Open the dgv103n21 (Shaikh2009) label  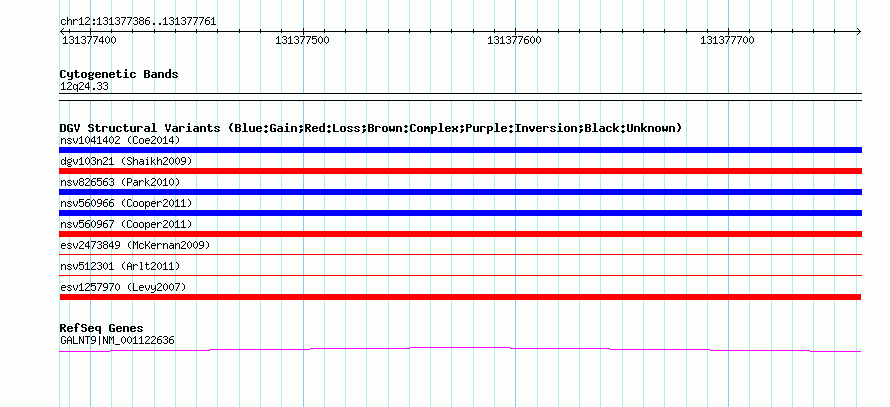(x=126, y=161)
